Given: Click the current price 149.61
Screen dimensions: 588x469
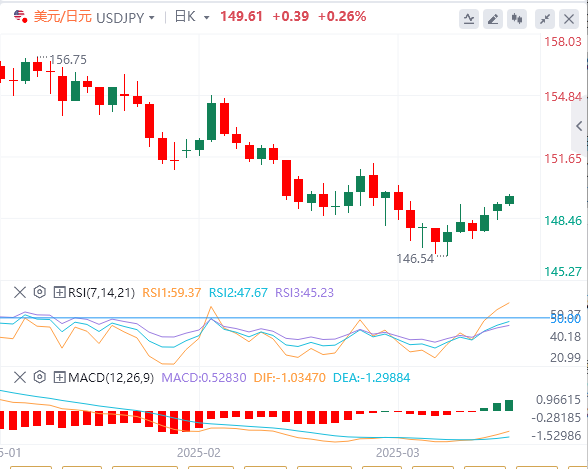Looking at the screenshot, I should 242,16.
